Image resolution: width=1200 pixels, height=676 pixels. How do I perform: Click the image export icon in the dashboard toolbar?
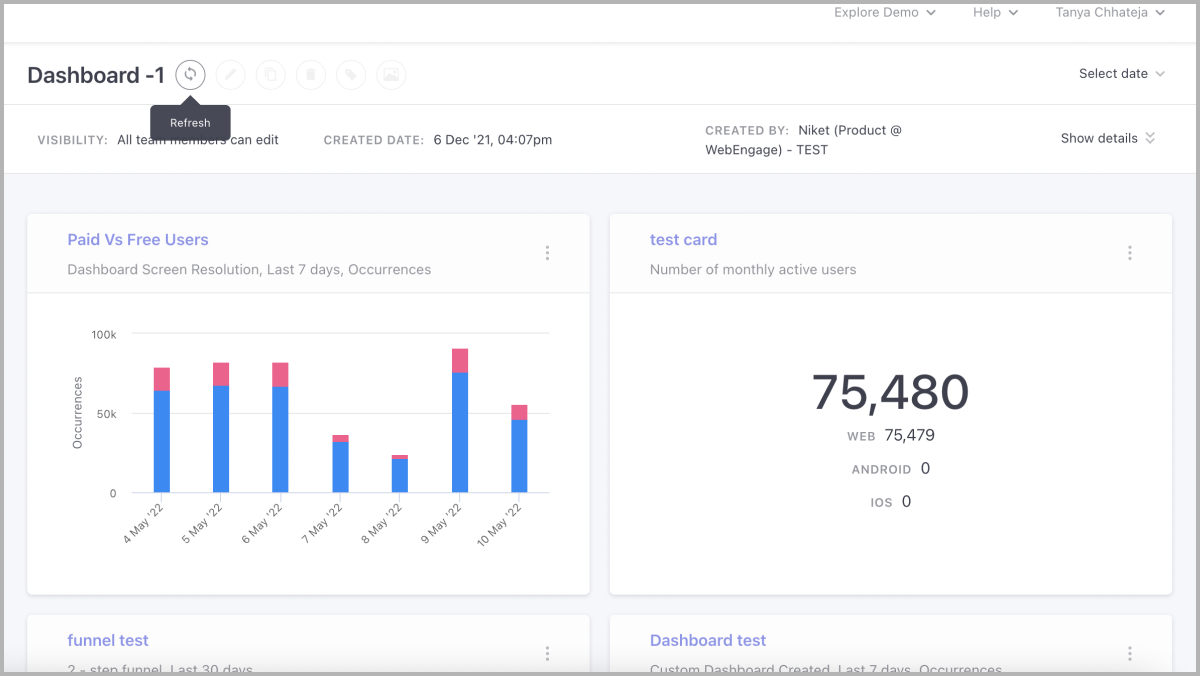coord(391,75)
